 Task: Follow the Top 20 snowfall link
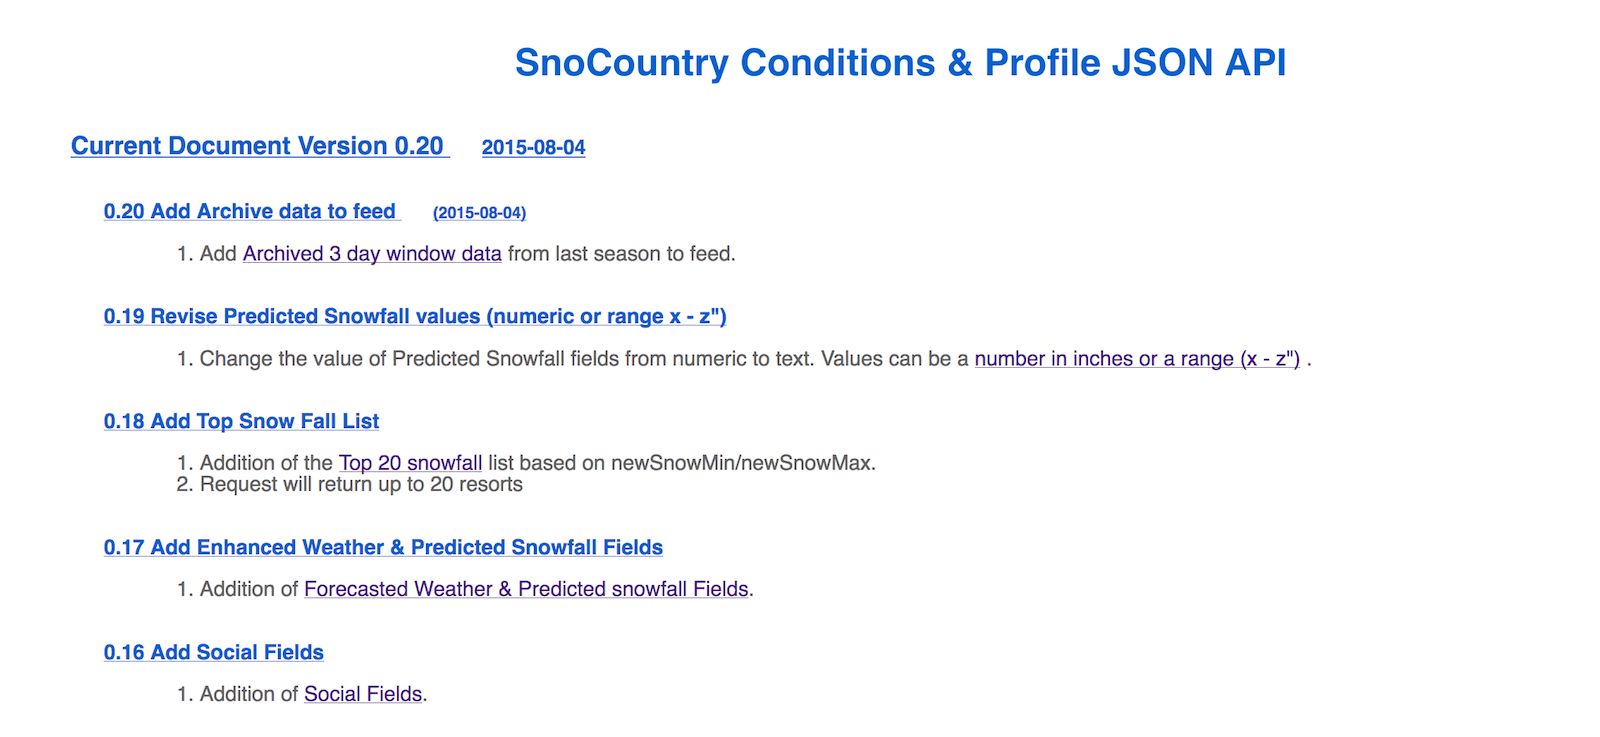pyautogui.click(x=410, y=463)
